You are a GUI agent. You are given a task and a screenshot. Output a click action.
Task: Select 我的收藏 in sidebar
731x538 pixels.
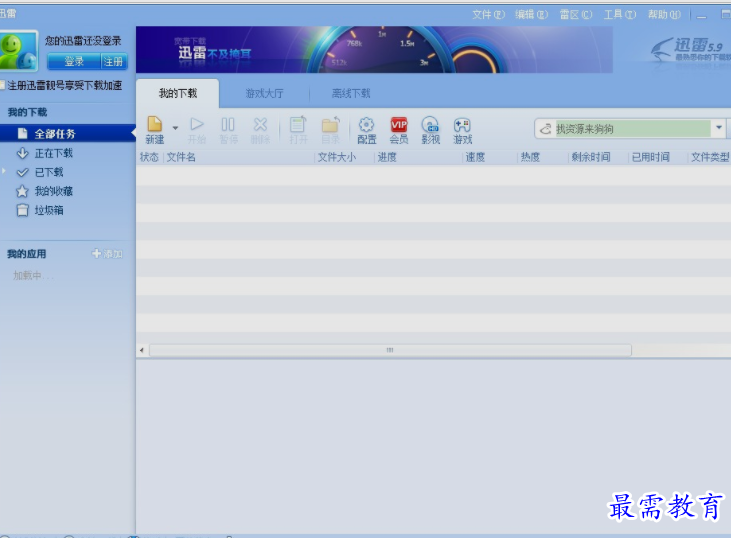(54, 191)
